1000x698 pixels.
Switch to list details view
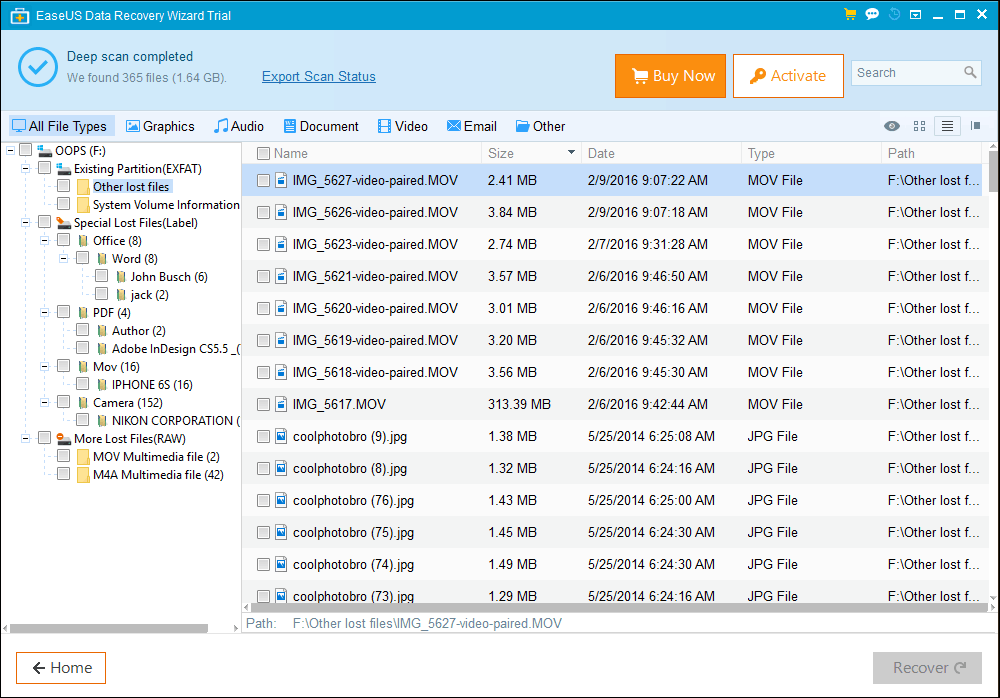tap(948, 126)
